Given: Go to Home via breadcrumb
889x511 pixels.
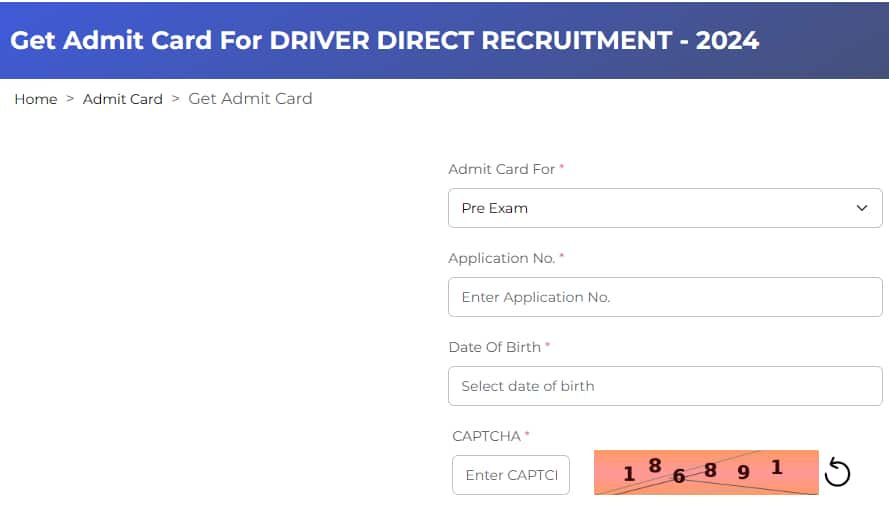Looking at the screenshot, I should (36, 99).
